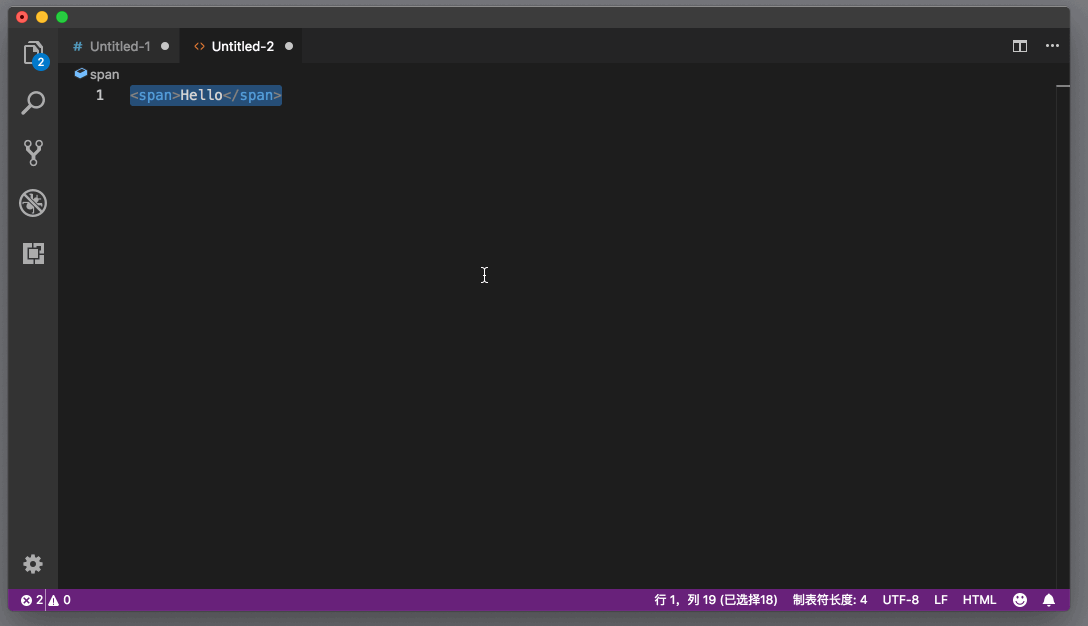Minimize window with yellow button
The width and height of the screenshot is (1088, 626).
(42, 17)
